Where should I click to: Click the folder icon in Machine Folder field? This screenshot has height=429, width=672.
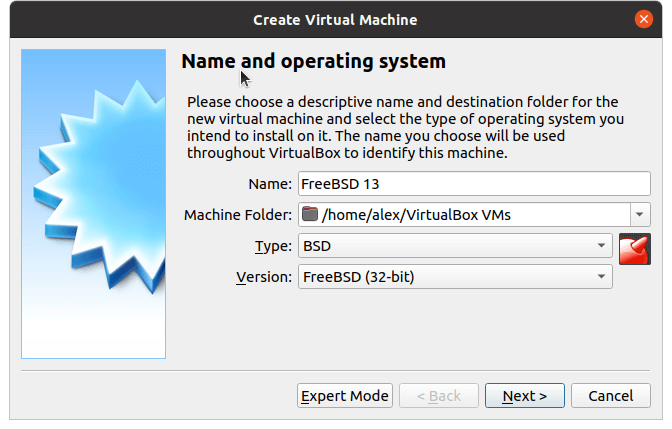pyautogui.click(x=309, y=214)
